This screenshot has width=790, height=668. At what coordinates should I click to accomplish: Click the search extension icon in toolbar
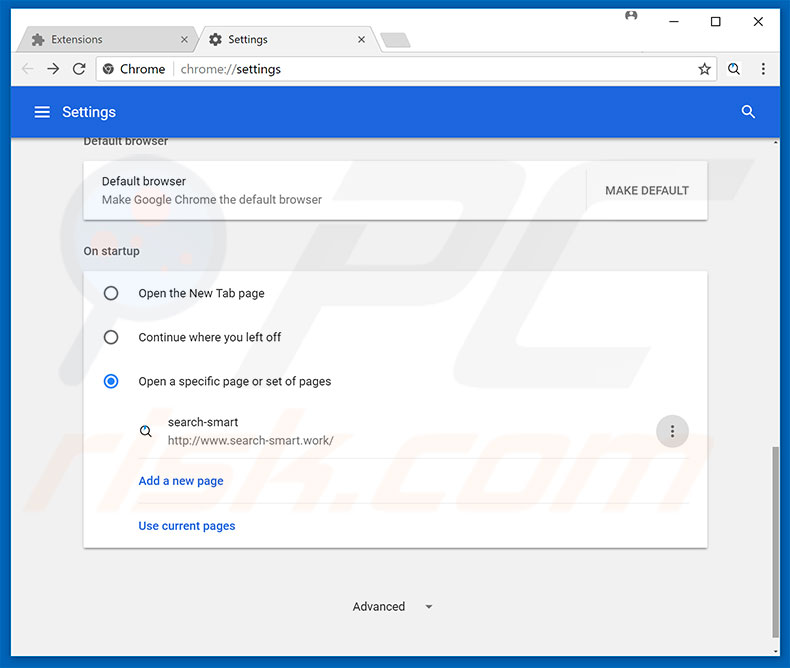[x=734, y=69]
